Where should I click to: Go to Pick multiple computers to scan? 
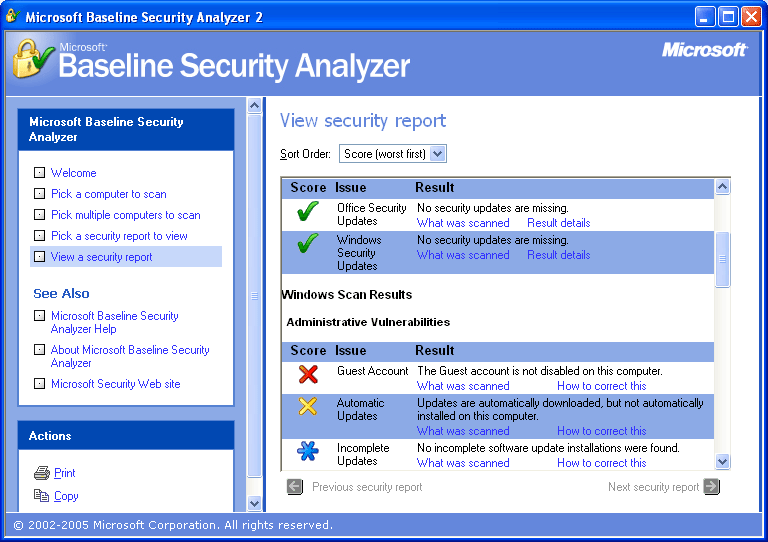tap(126, 215)
